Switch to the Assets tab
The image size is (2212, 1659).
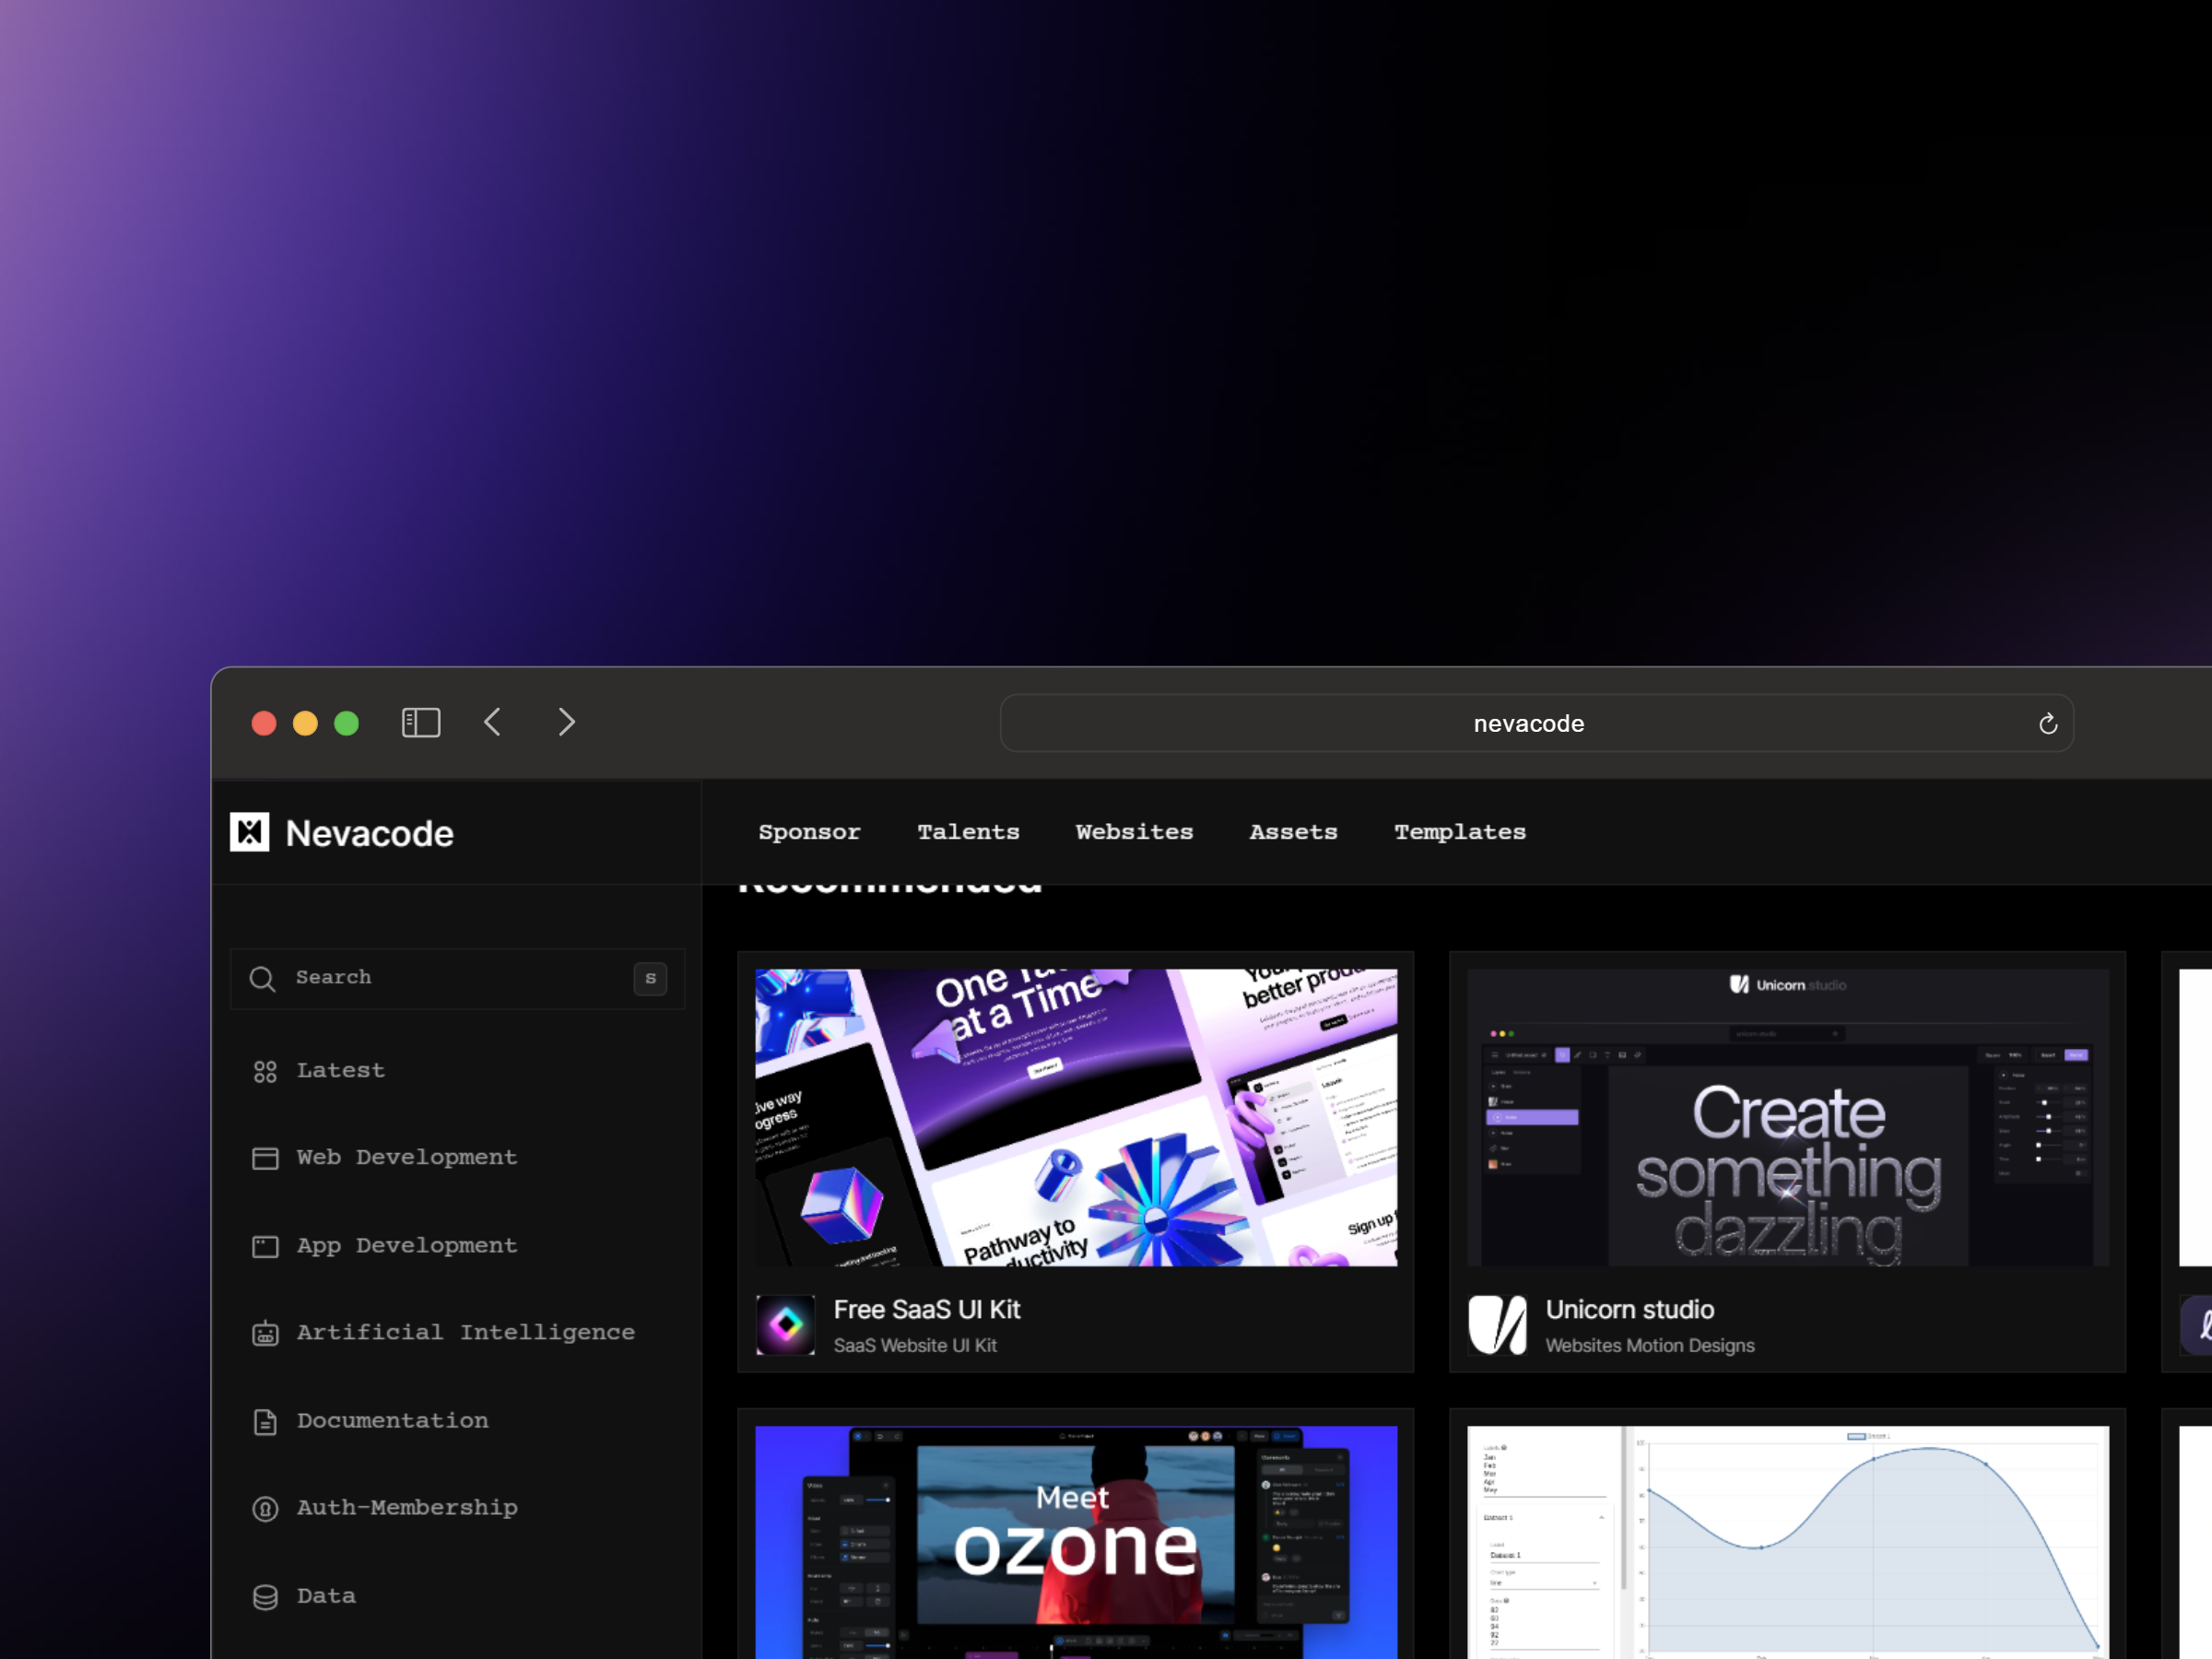click(x=1293, y=832)
